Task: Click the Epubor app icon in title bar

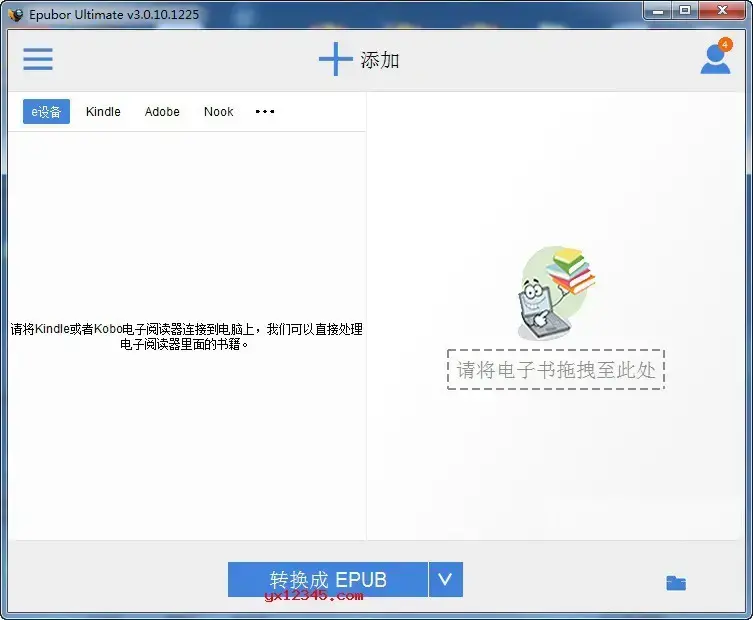Action: click(16, 15)
